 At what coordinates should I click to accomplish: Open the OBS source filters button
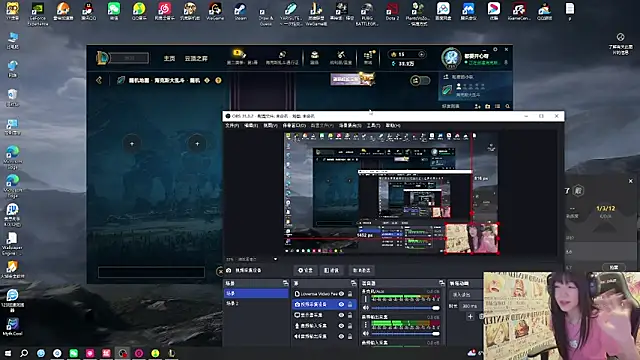coord(331,270)
